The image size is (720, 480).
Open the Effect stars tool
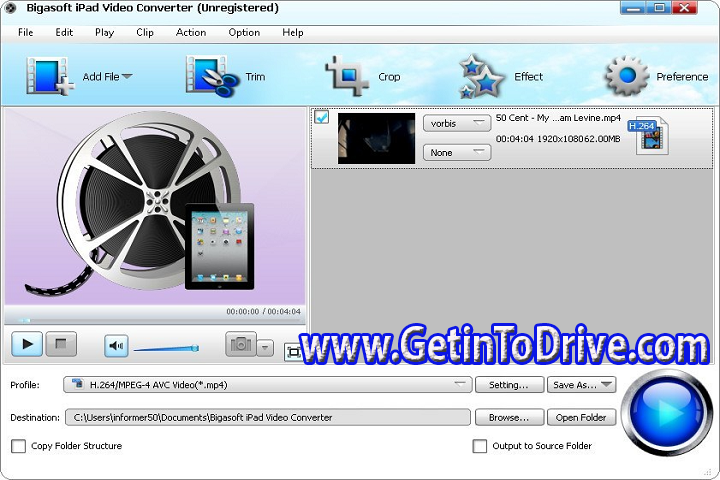click(501, 76)
